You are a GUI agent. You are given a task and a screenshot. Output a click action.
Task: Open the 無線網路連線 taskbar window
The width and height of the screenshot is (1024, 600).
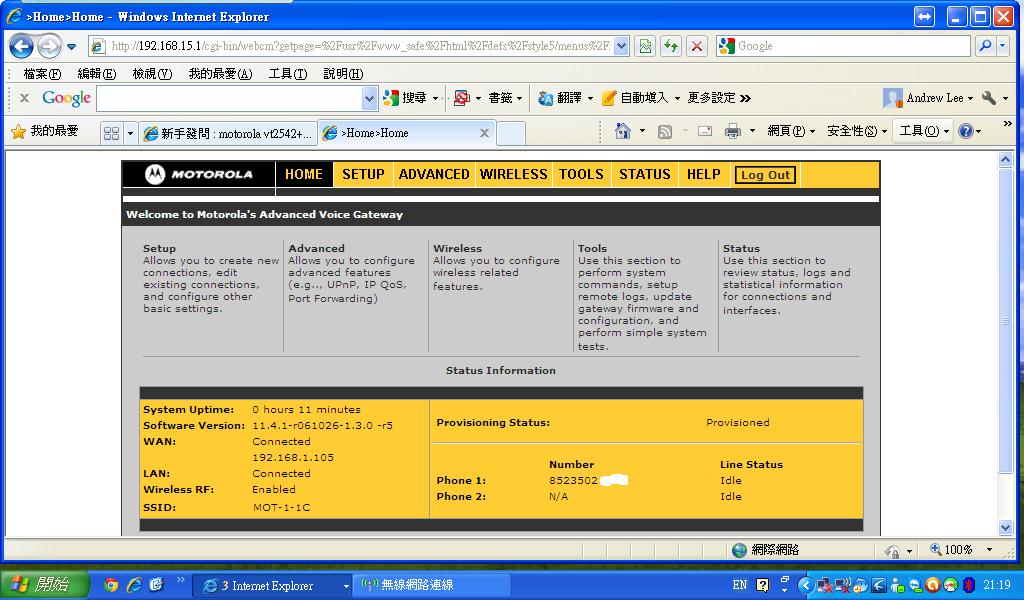(x=431, y=585)
